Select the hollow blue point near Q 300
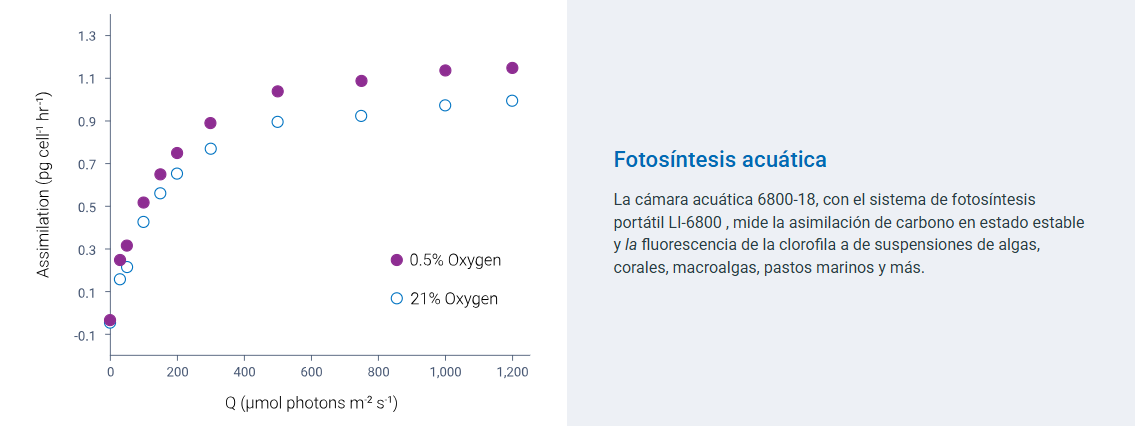The image size is (1135, 426). pos(210,149)
